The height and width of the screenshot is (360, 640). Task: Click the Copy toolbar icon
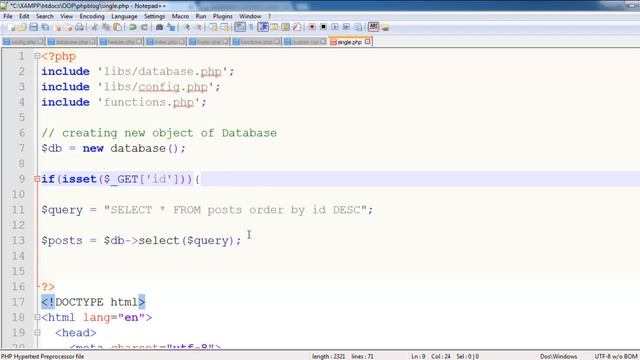coord(106,27)
